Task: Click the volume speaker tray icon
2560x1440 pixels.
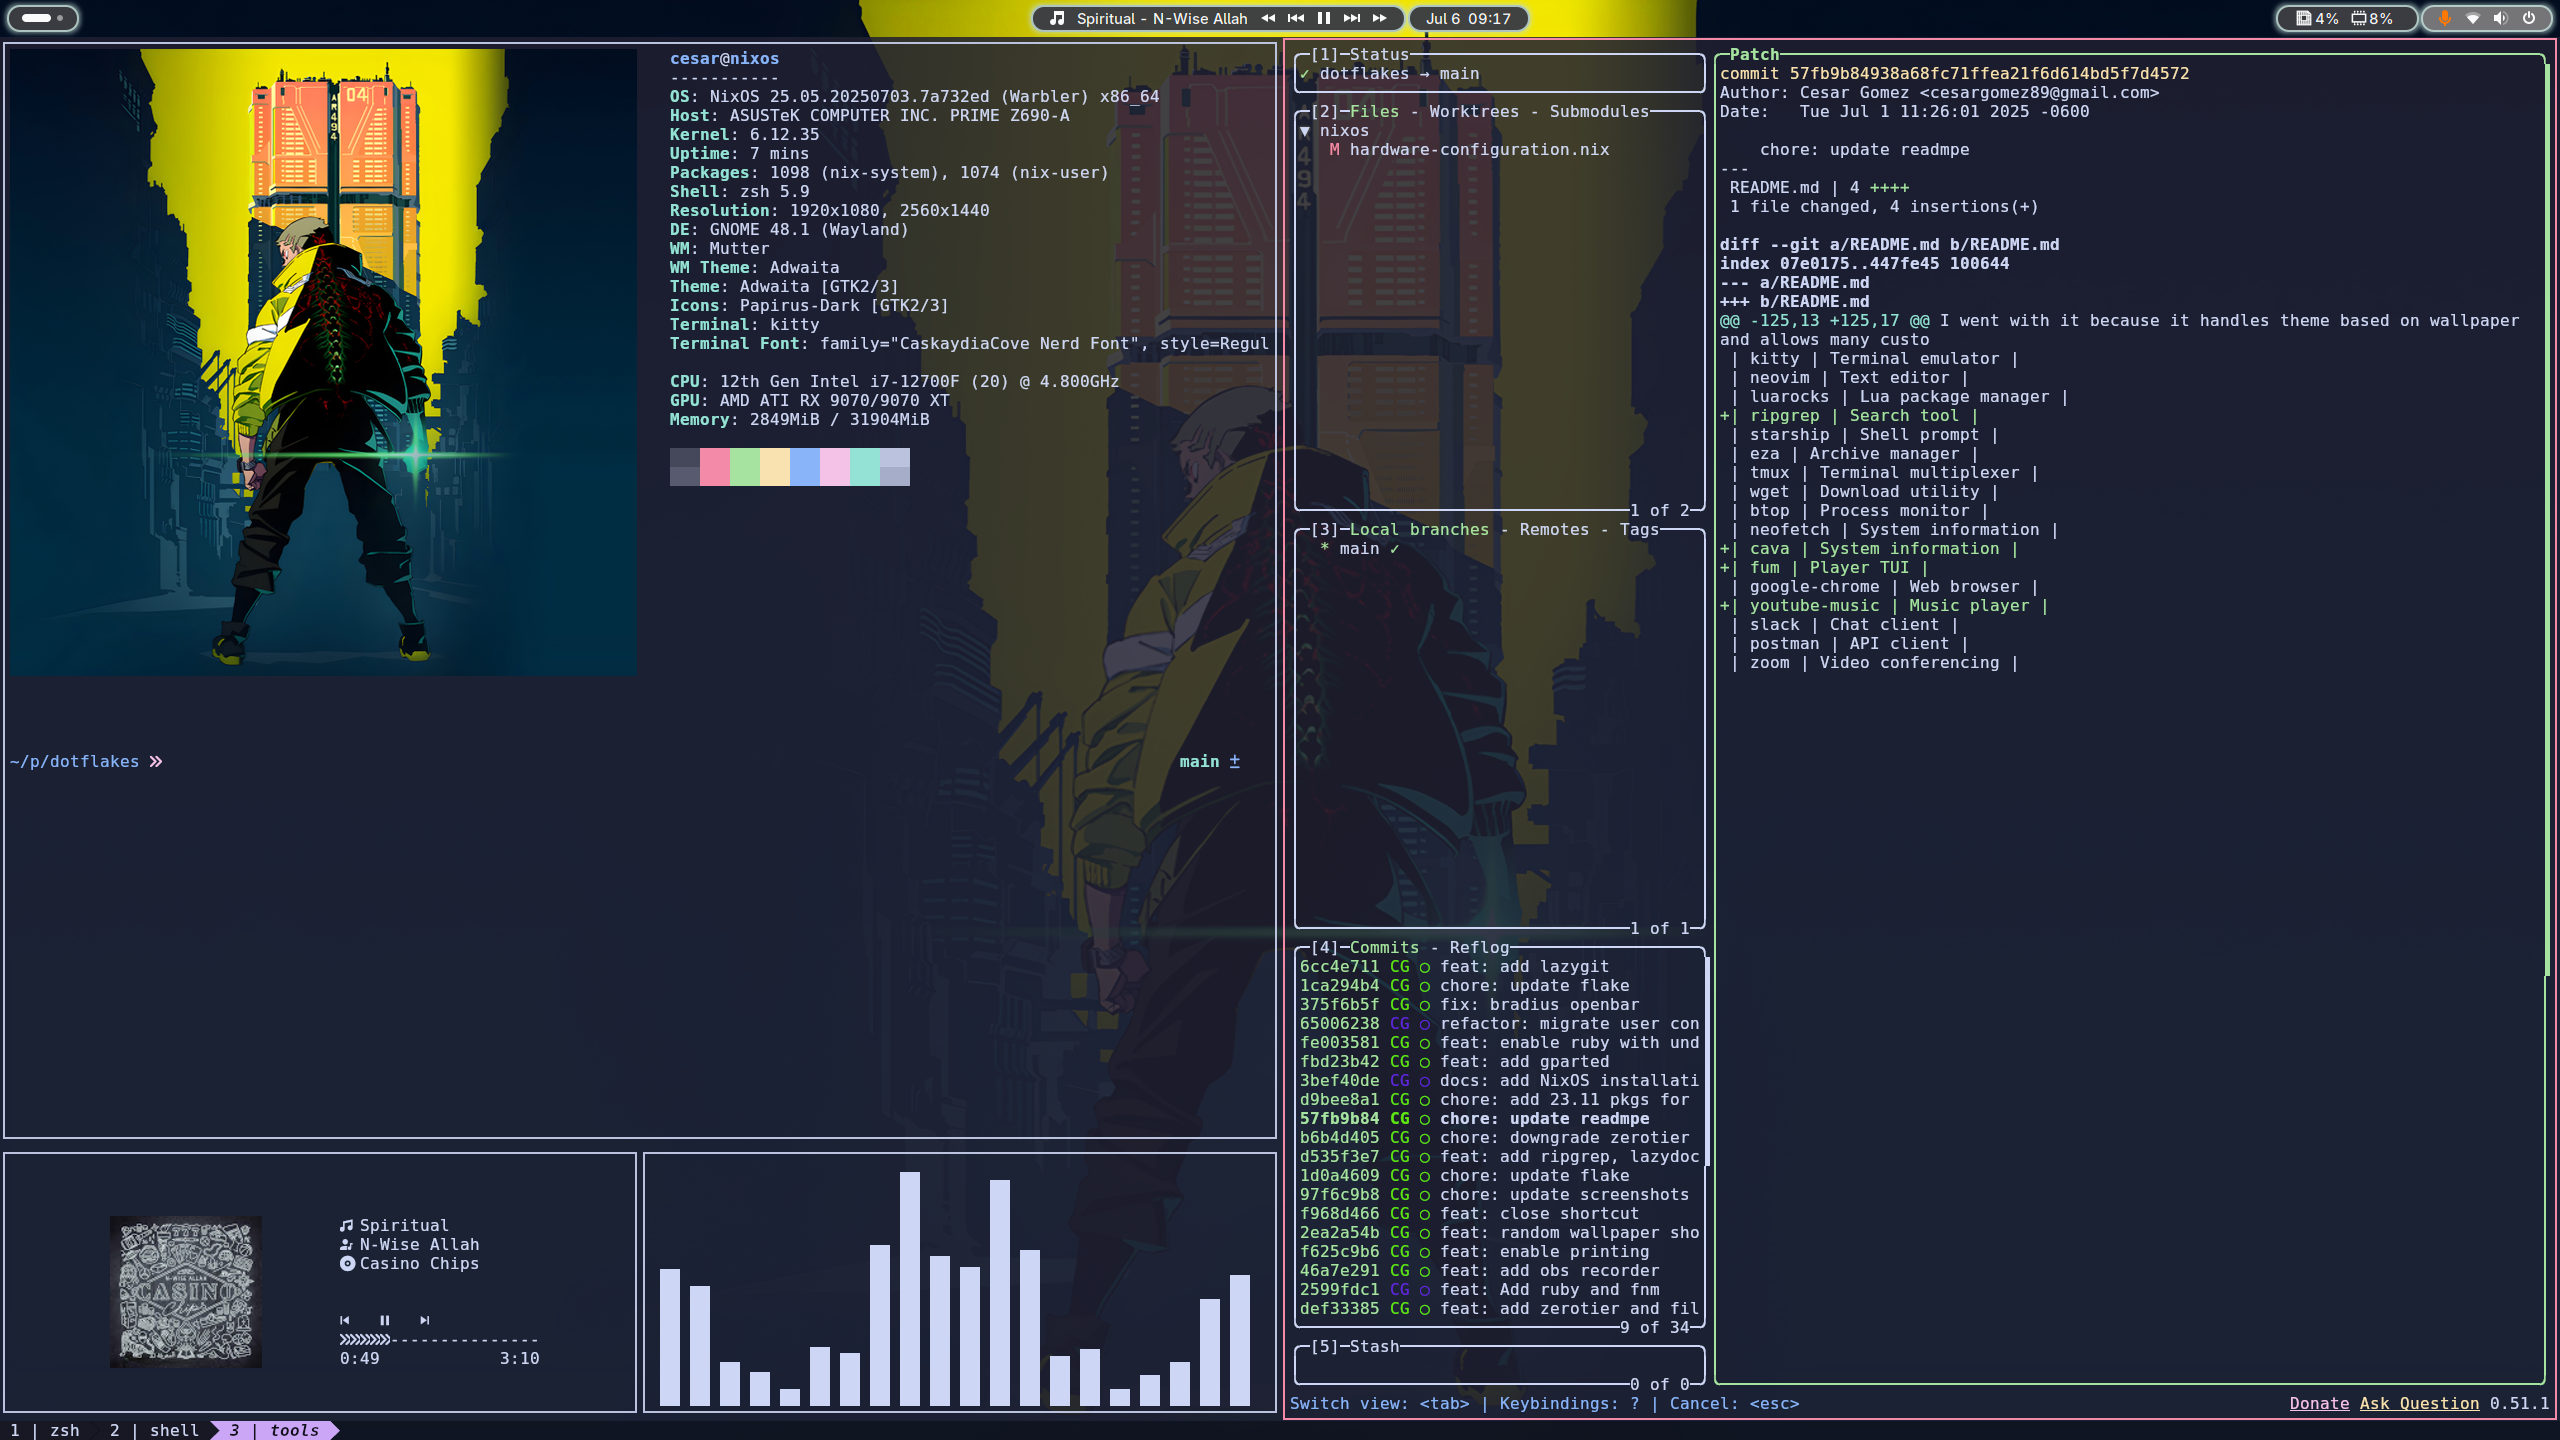Action: [x=2500, y=18]
